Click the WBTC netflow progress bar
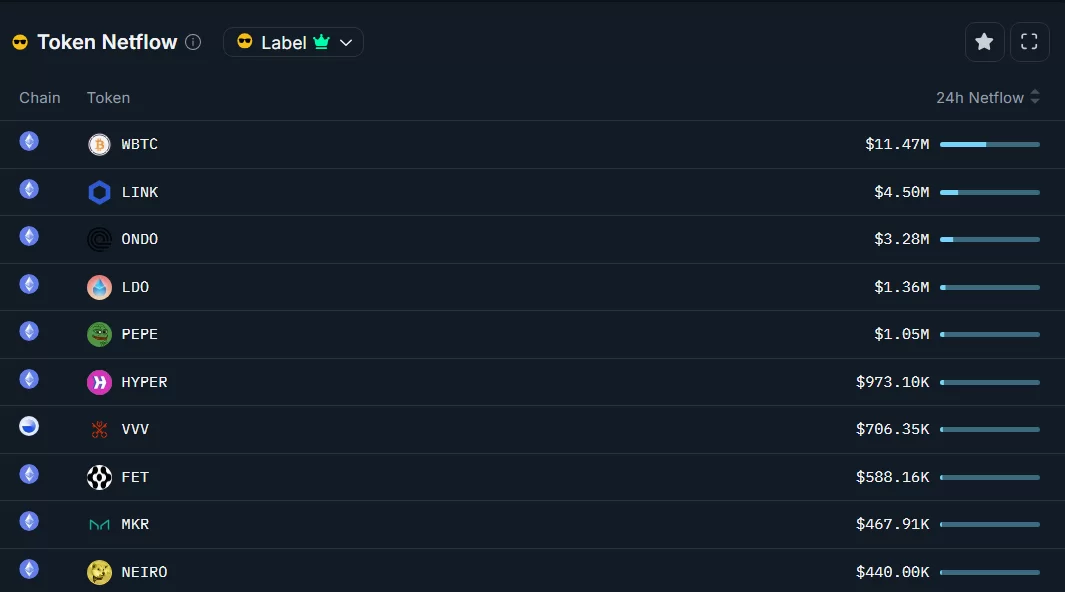Viewport: 1065px width, 592px height. click(x=989, y=145)
